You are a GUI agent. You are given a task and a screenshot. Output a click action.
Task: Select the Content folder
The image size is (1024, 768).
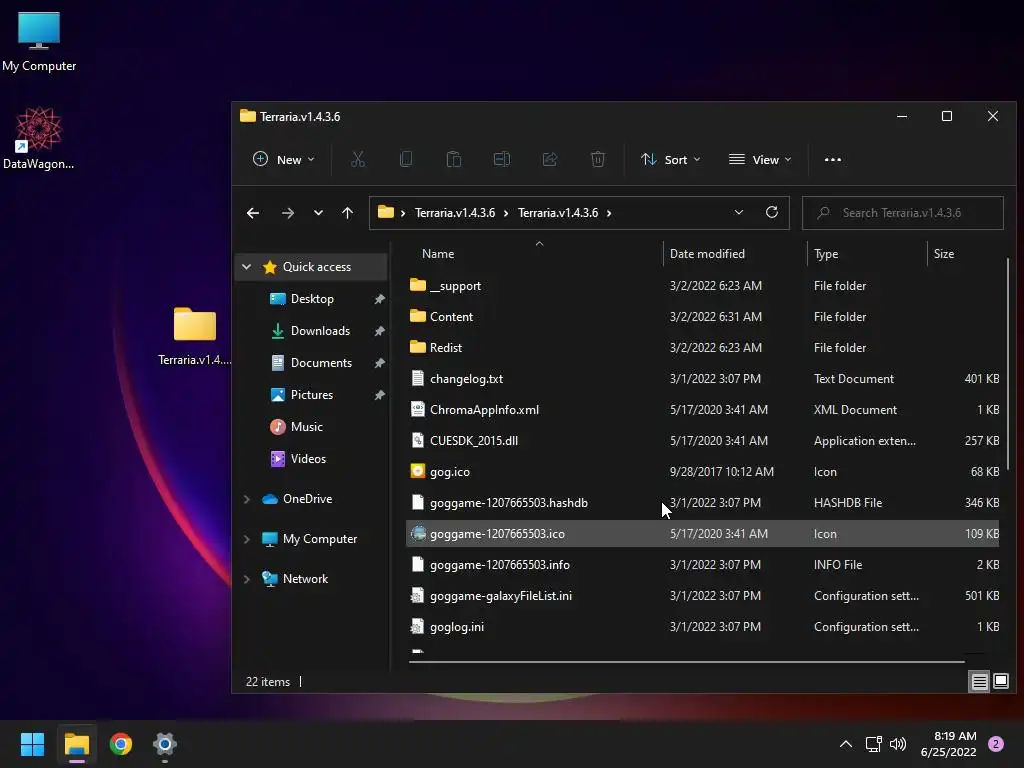703,317
